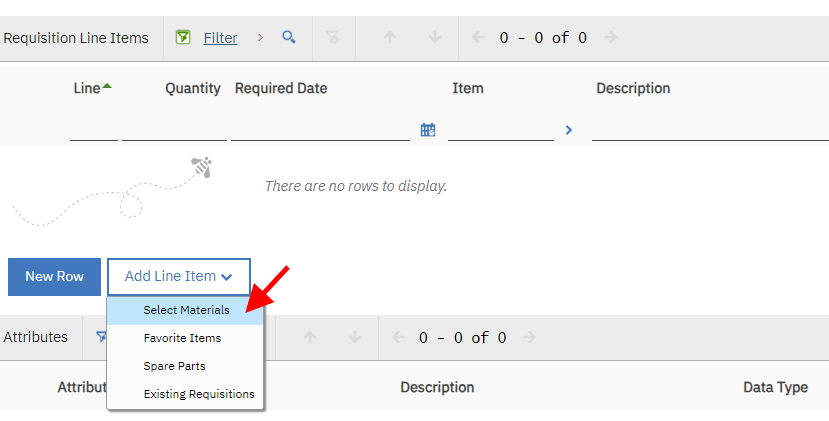Sort by the Item column header
The width and height of the screenshot is (829, 421).
468,88
